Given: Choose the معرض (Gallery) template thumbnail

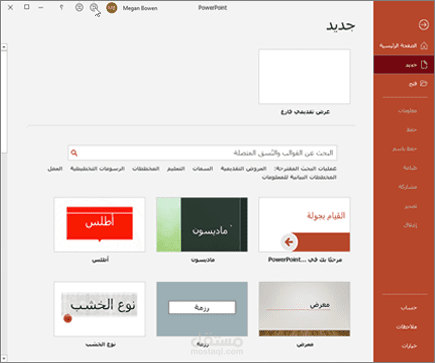Looking at the screenshot, I should (304, 309).
